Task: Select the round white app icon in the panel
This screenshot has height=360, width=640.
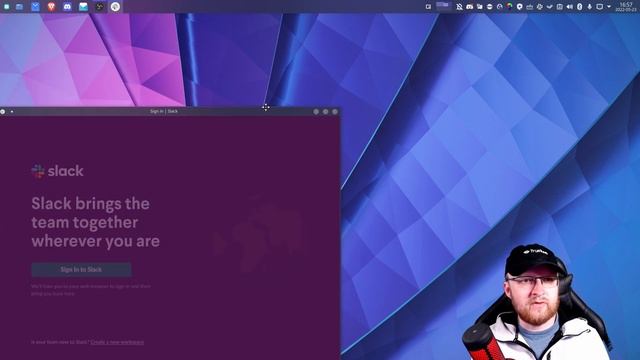Action: 116,7
